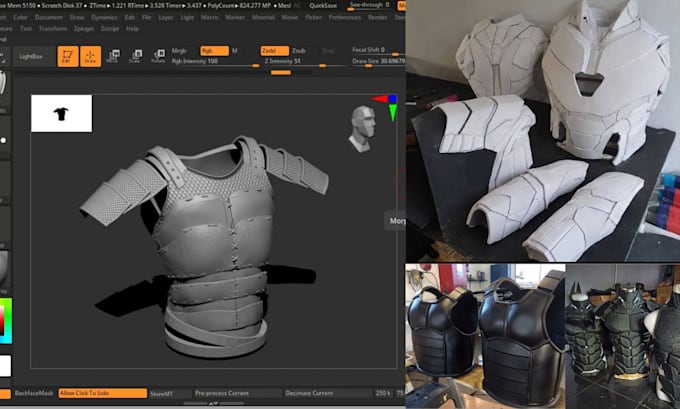Click the blue Z axis indicator
The width and height of the screenshot is (680, 409).
pos(392,99)
